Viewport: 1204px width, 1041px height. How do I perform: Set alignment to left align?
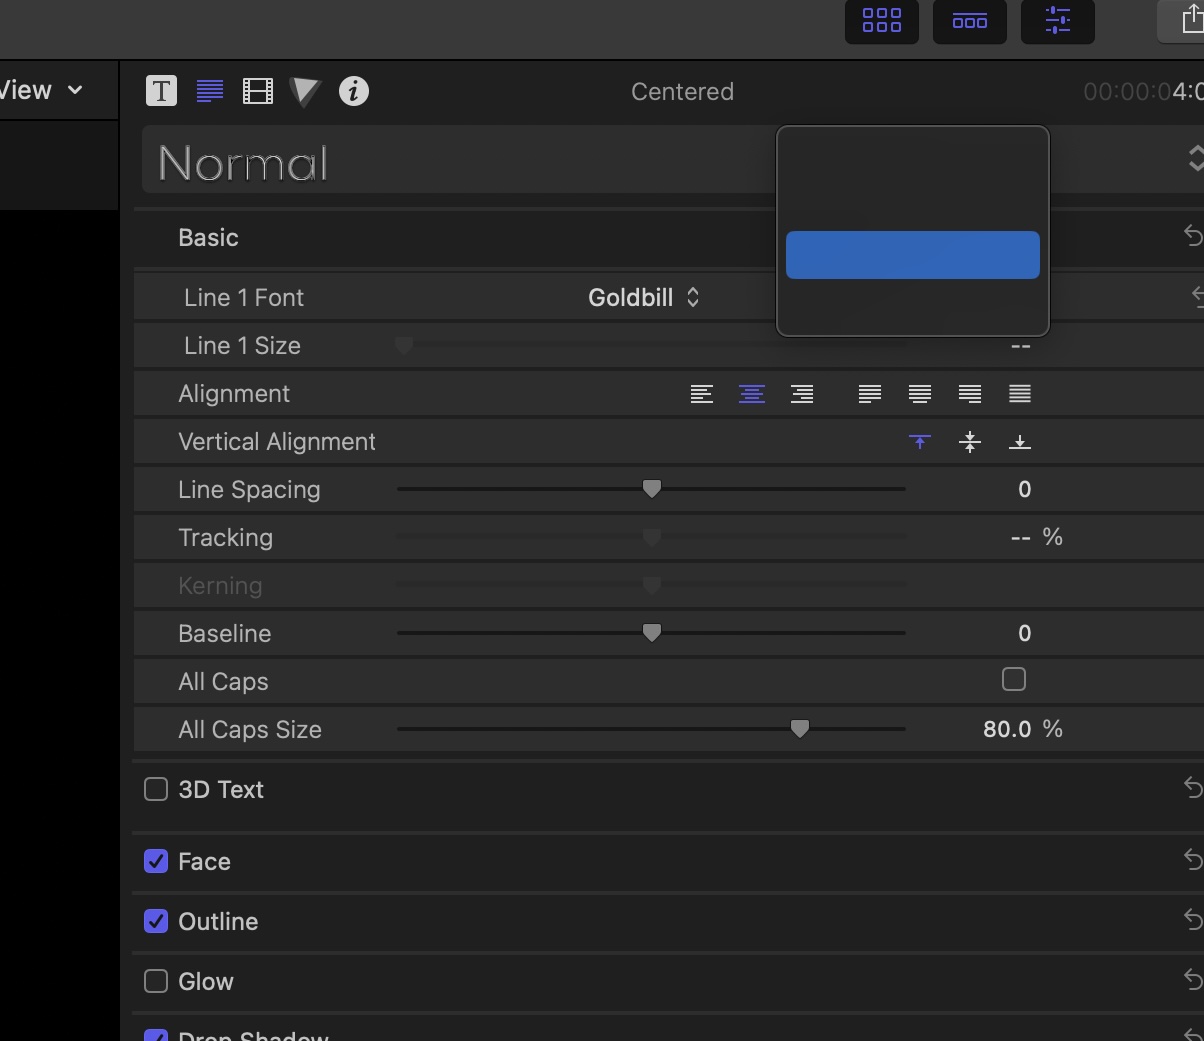(702, 394)
